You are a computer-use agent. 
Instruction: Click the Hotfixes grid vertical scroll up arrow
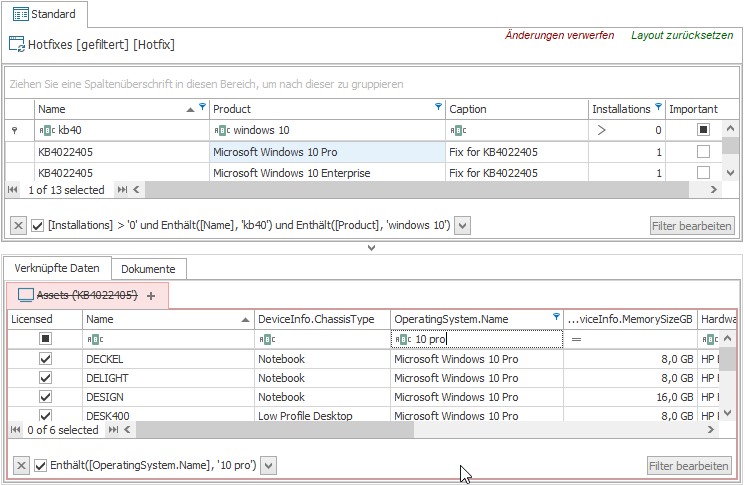tap(730, 128)
